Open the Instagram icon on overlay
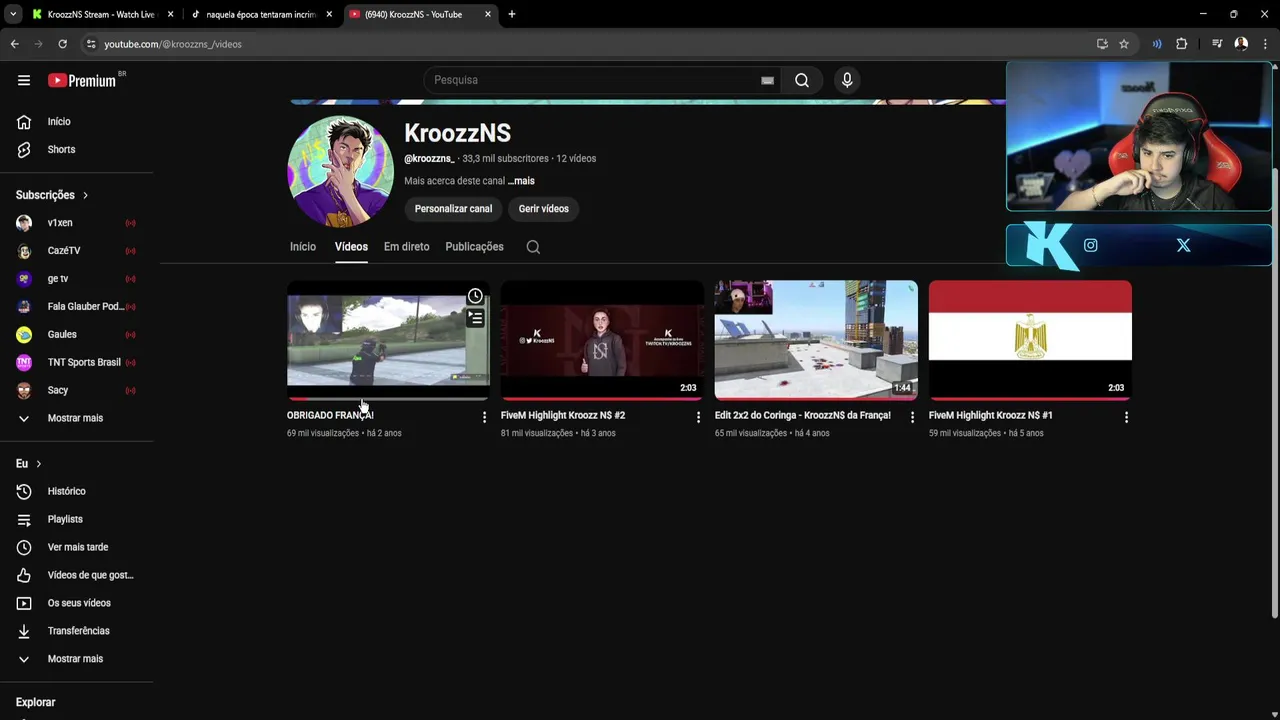This screenshot has width=1280, height=720. coord(1090,245)
